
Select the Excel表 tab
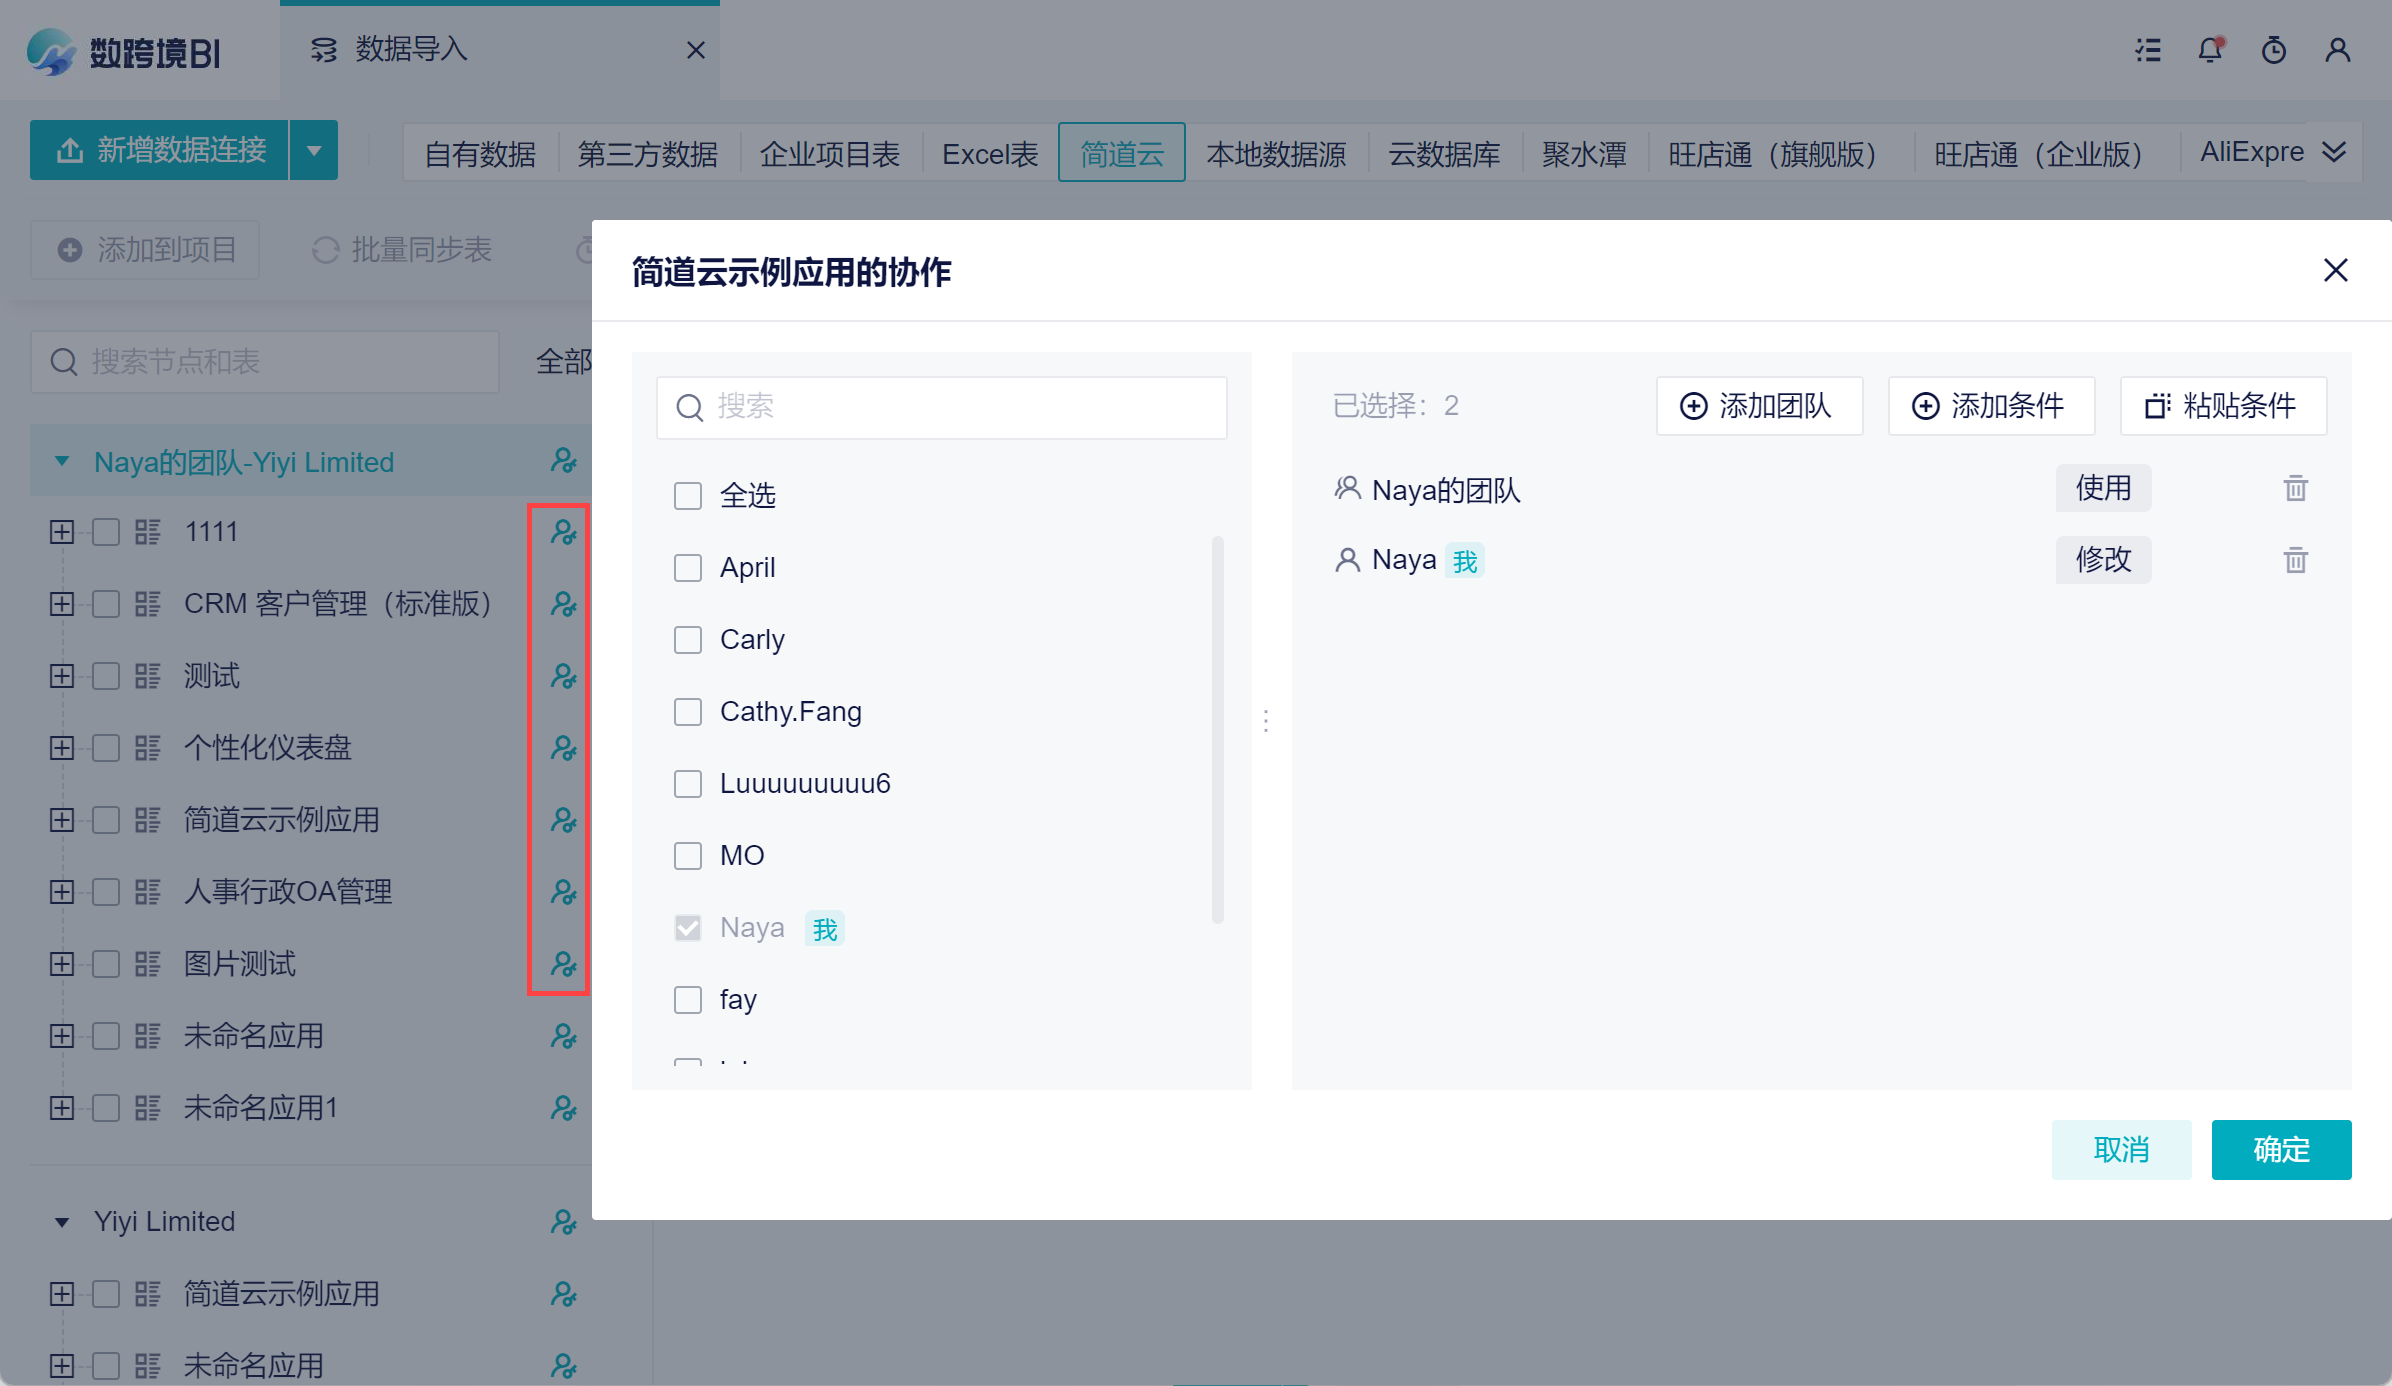point(990,153)
